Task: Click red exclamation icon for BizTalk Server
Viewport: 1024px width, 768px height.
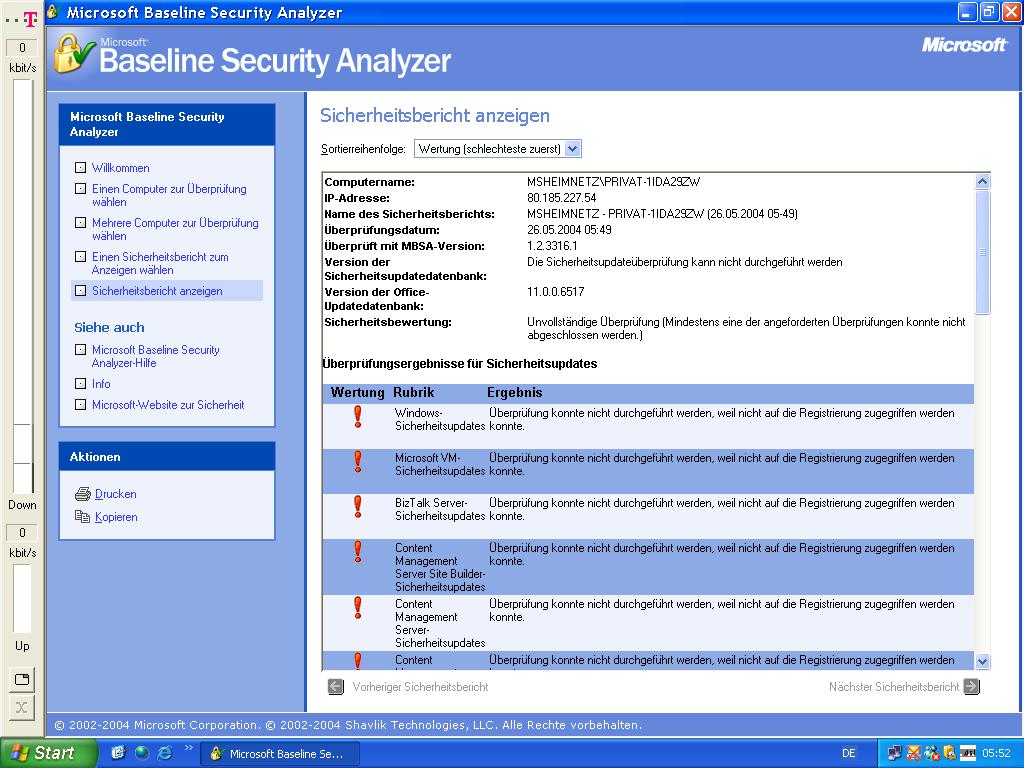Action: point(357,507)
